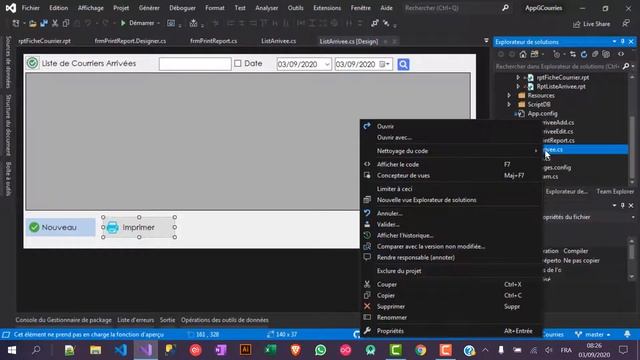Screen dimensions: 640x360
Task: Open the first date picker dropdown
Action: pos(327,64)
